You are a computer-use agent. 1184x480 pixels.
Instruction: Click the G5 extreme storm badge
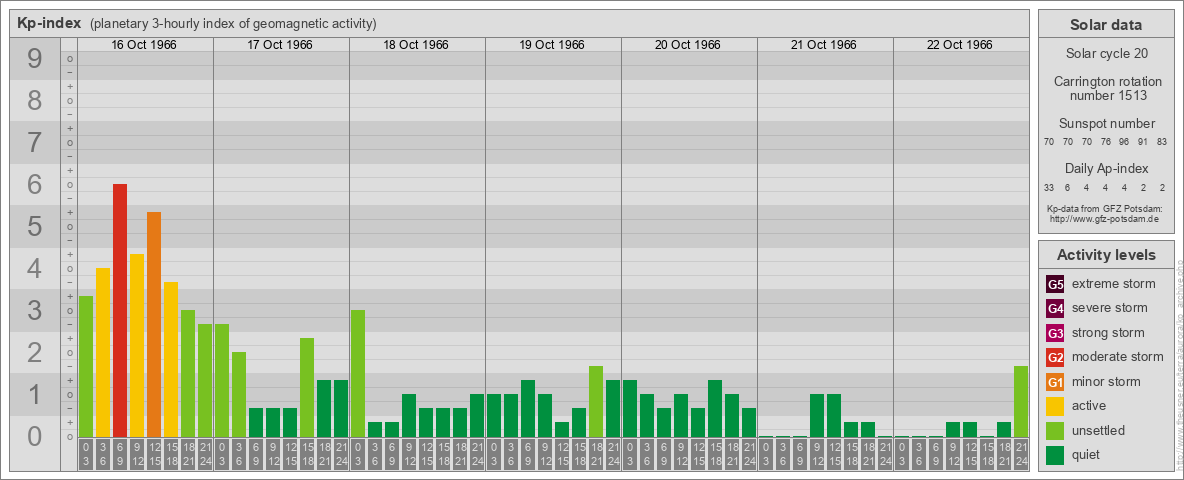pyautogui.click(x=1055, y=285)
